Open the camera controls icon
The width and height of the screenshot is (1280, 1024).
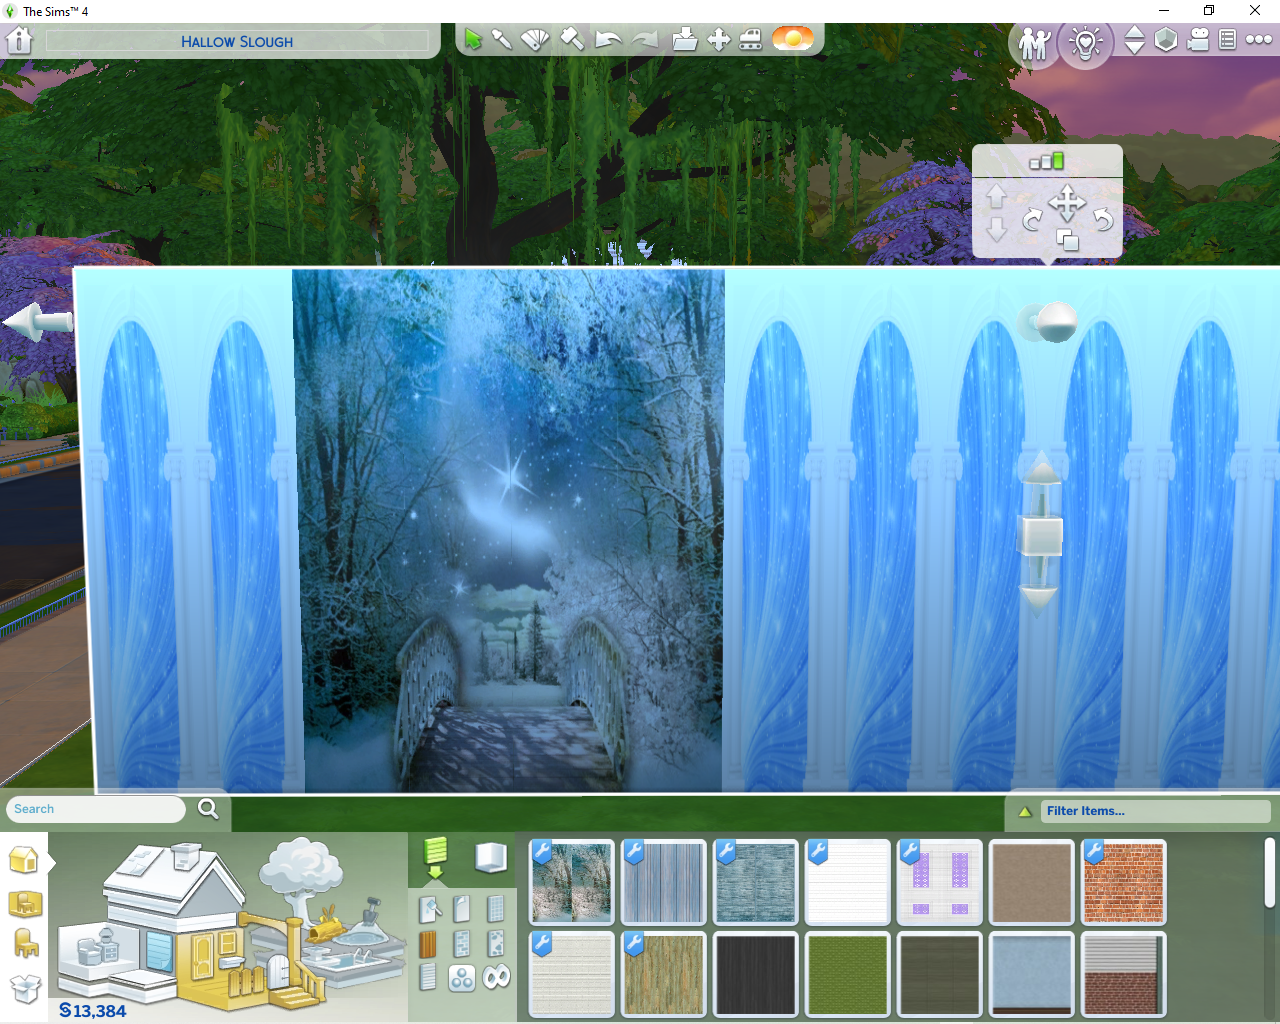tap(1198, 40)
